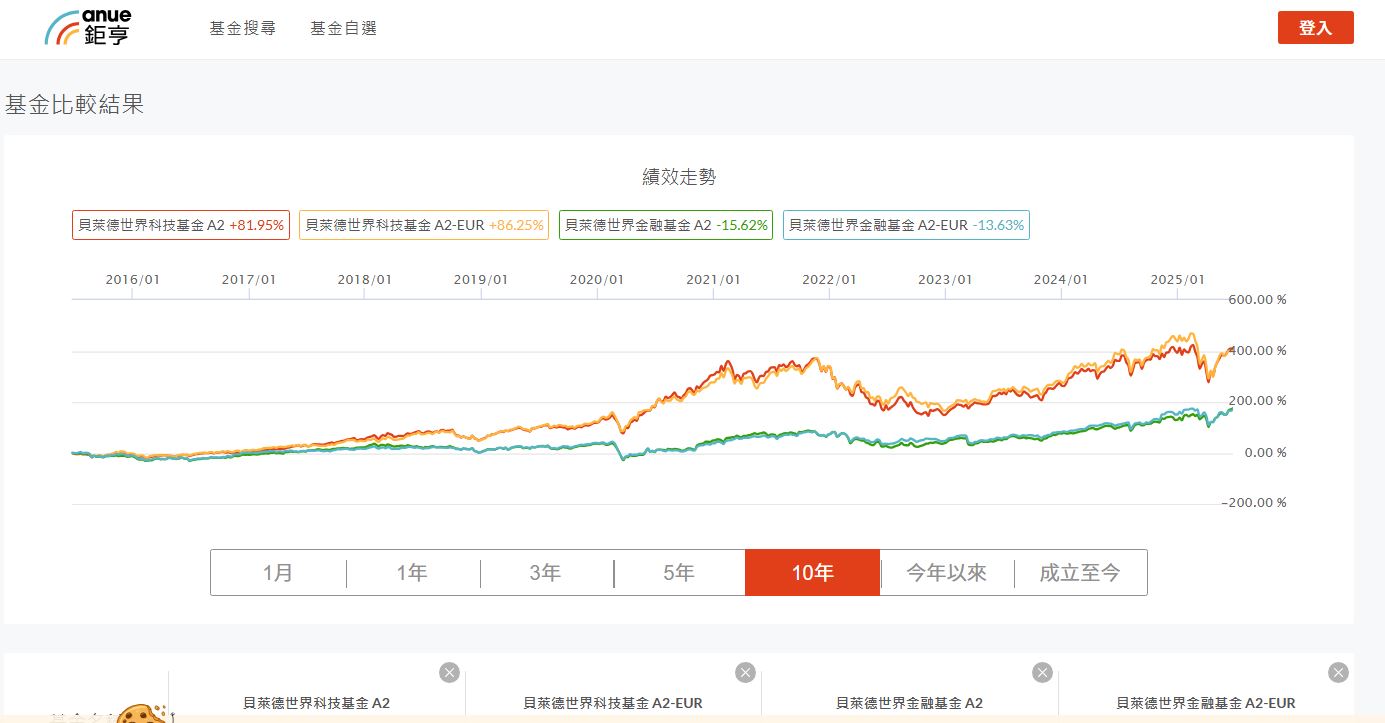The width and height of the screenshot is (1385, 723).
Task: Select the 今年以來 period tab
Action: pos(946,573)
